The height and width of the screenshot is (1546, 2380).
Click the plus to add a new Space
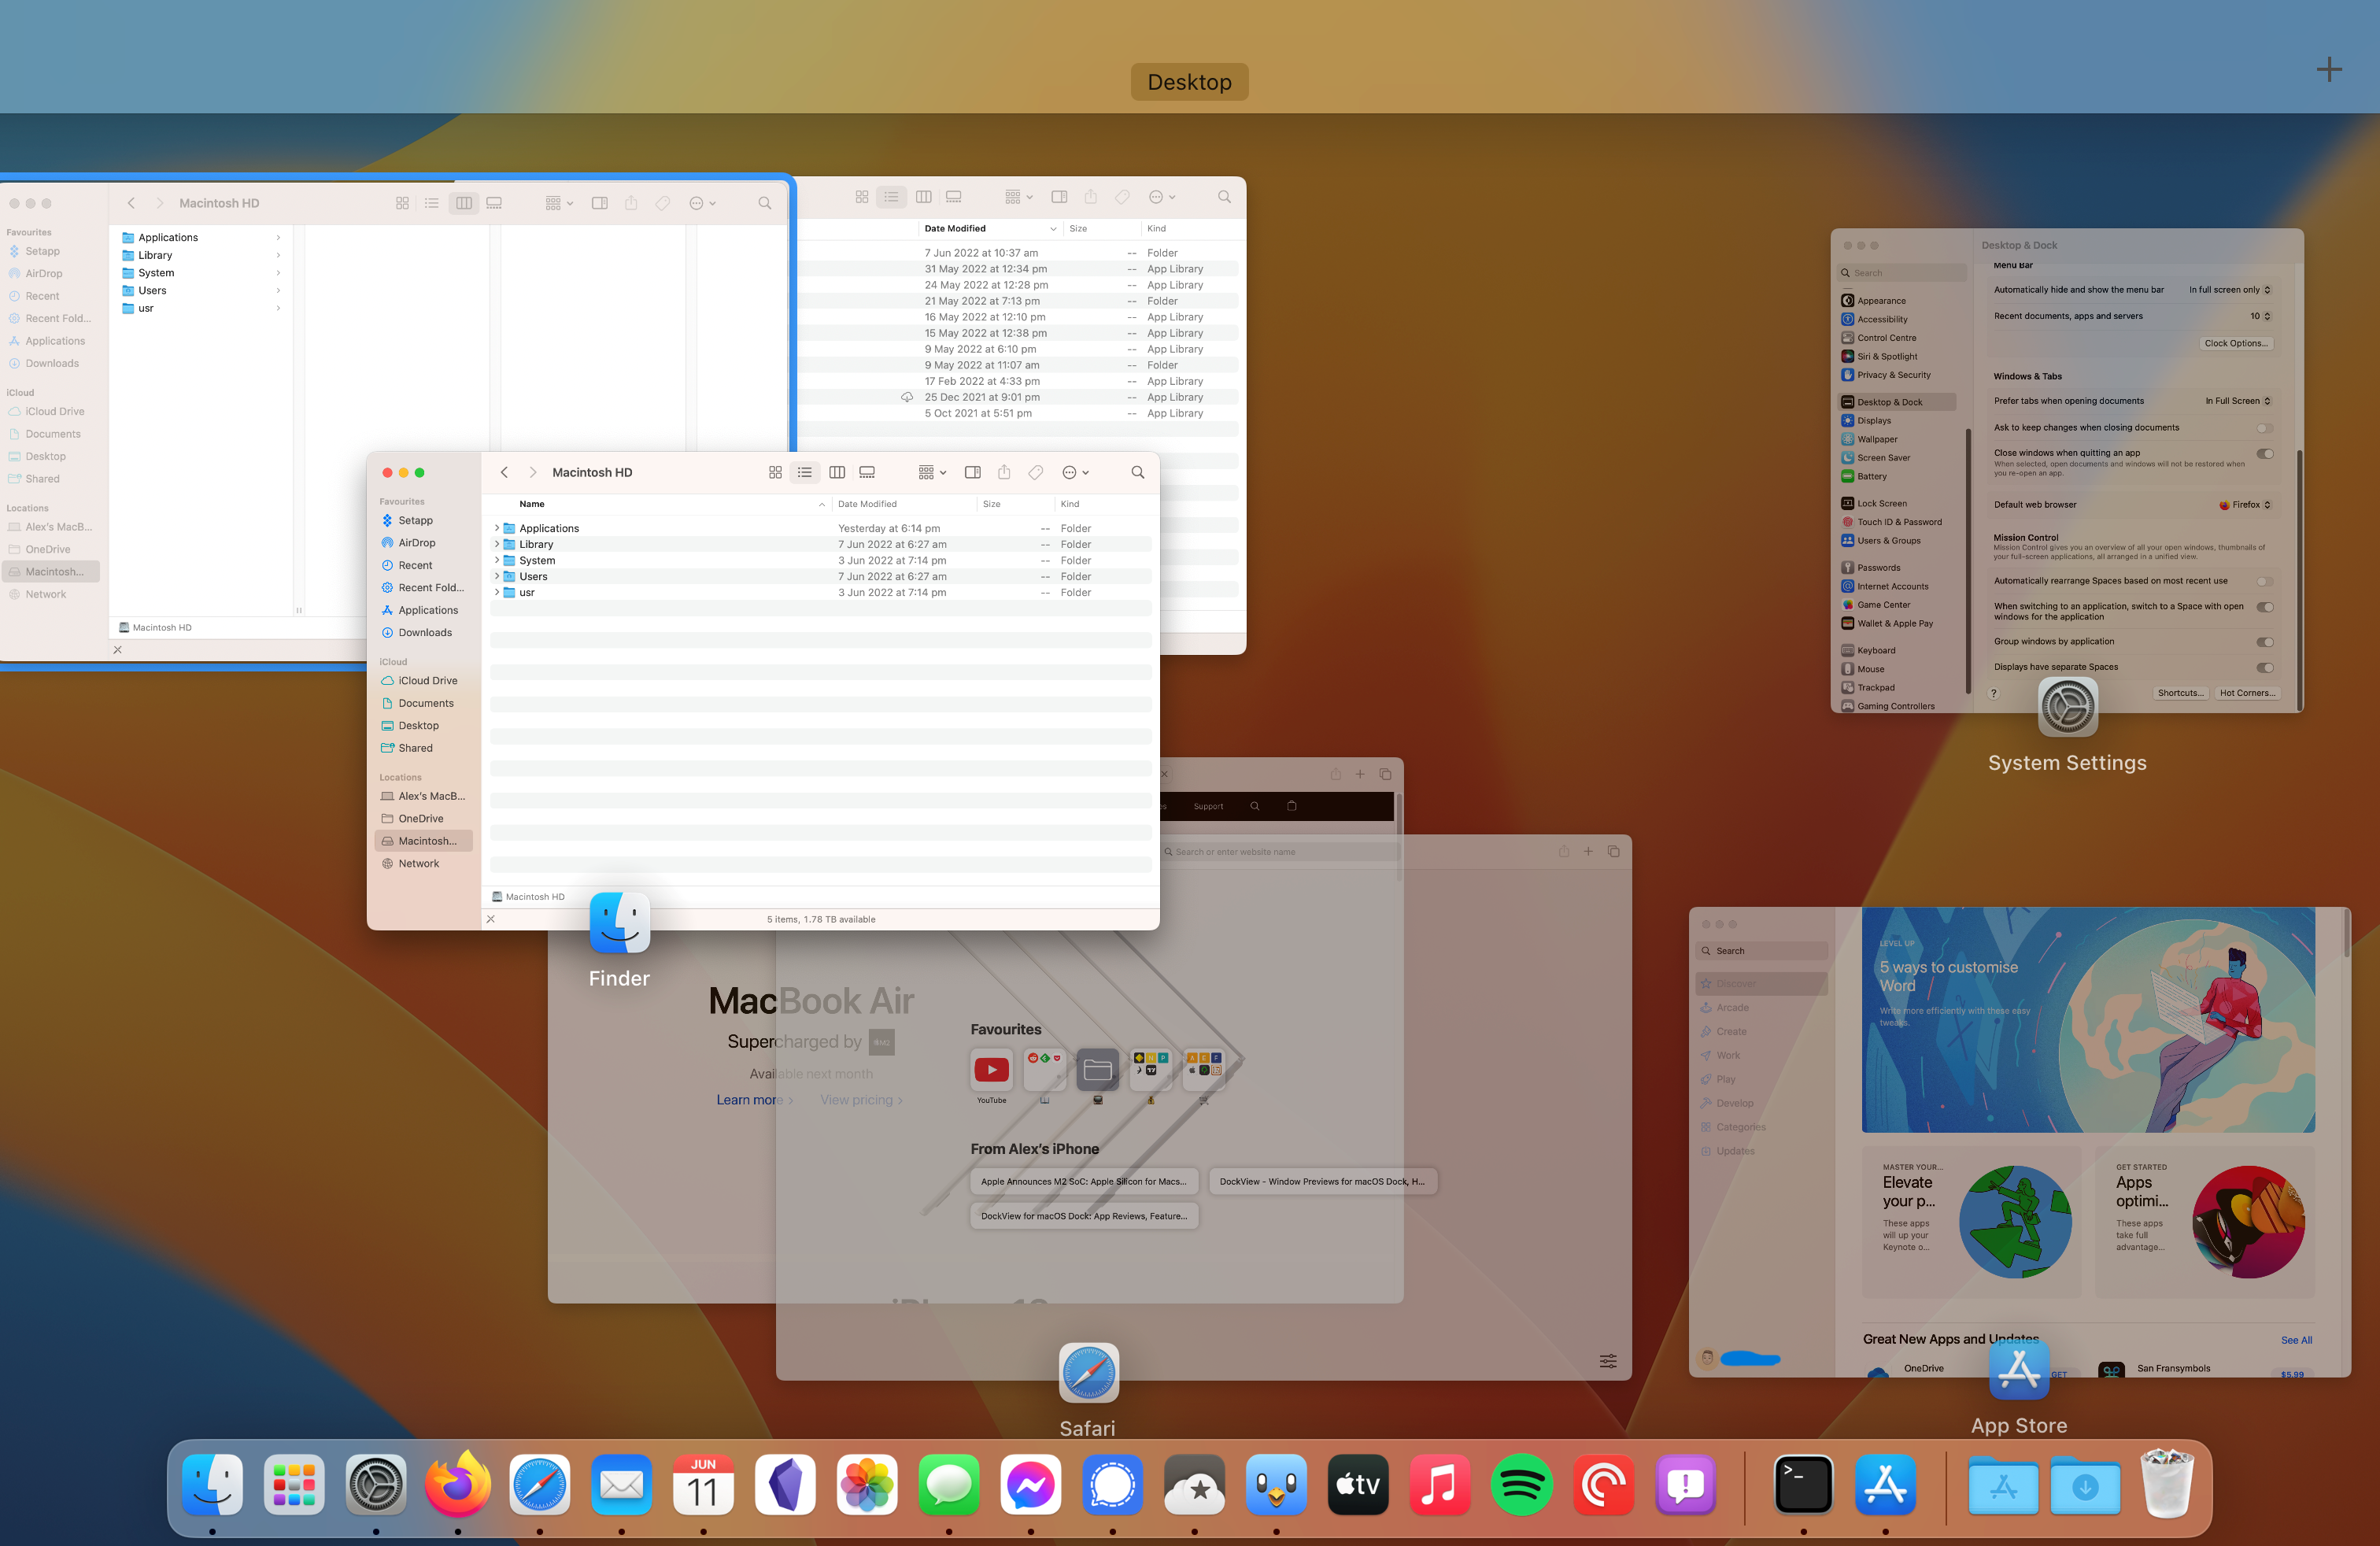click(2329, 69)
